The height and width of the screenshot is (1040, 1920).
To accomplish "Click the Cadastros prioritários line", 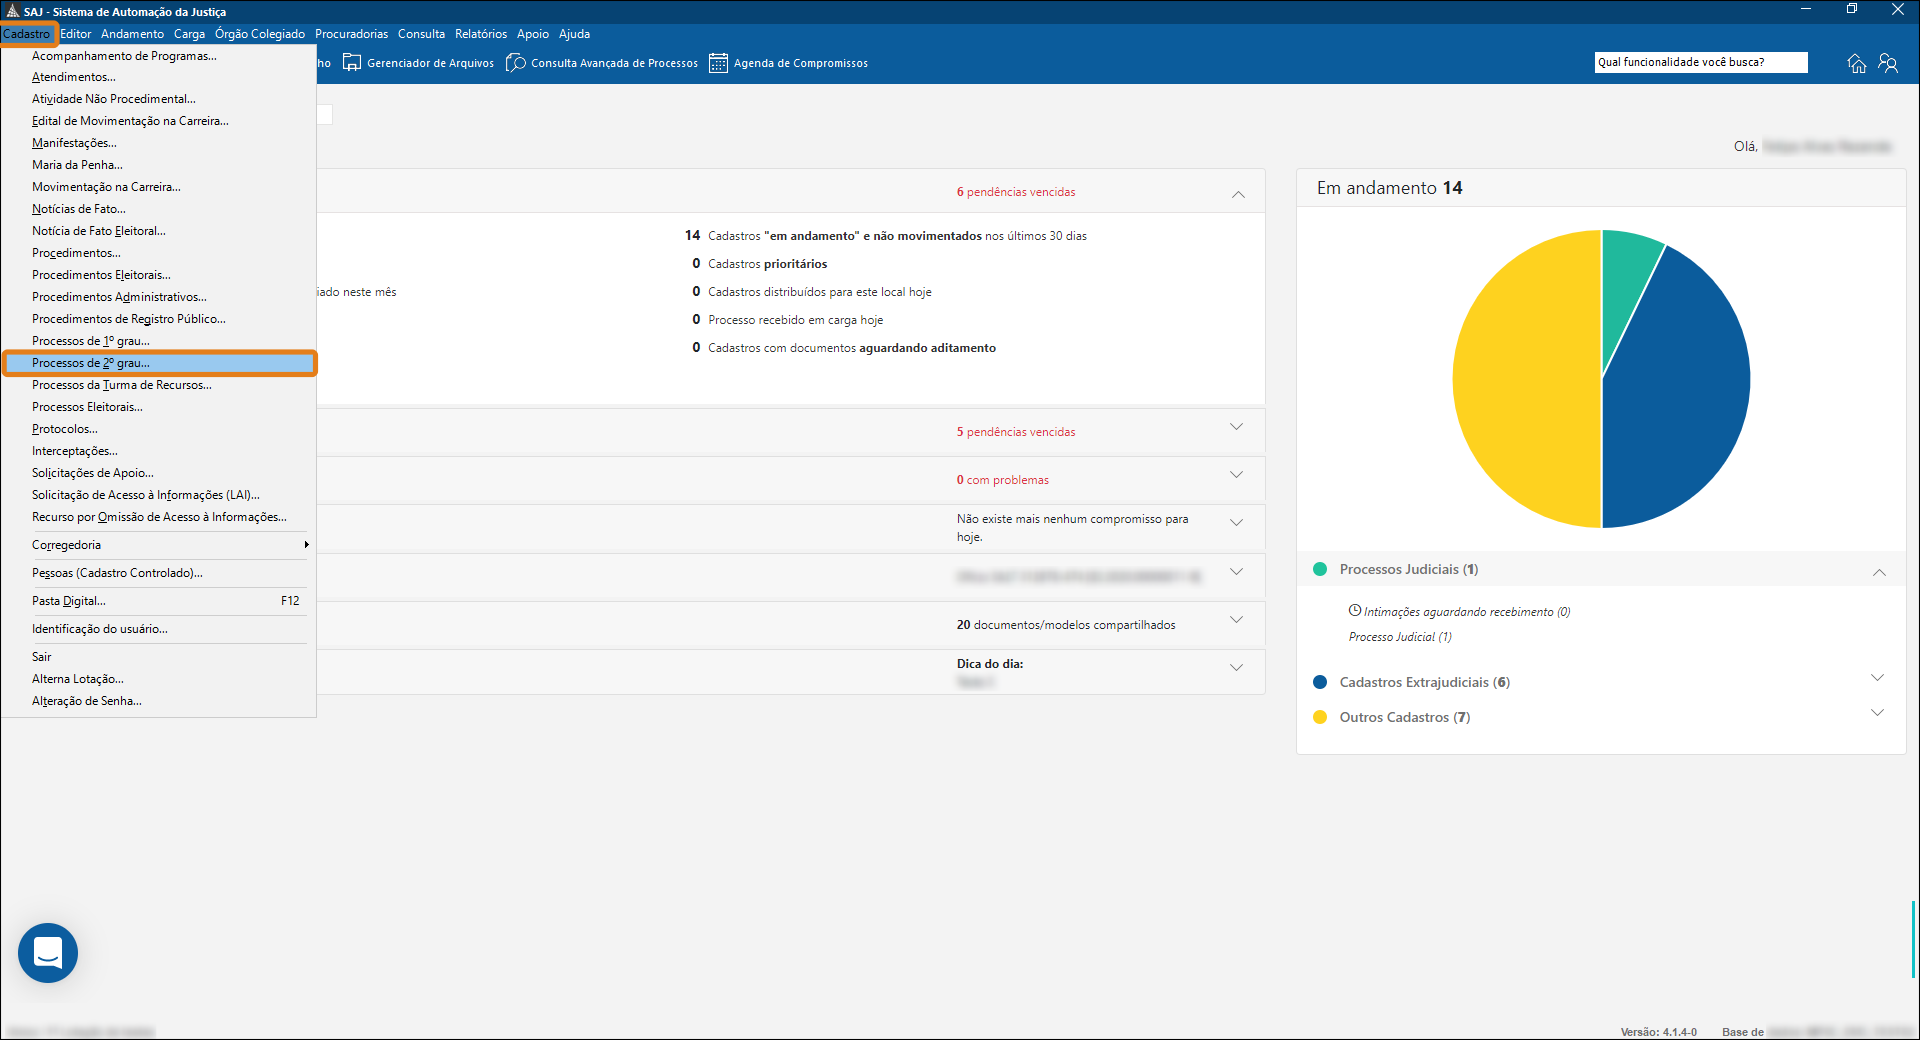I will coord(760,264).
